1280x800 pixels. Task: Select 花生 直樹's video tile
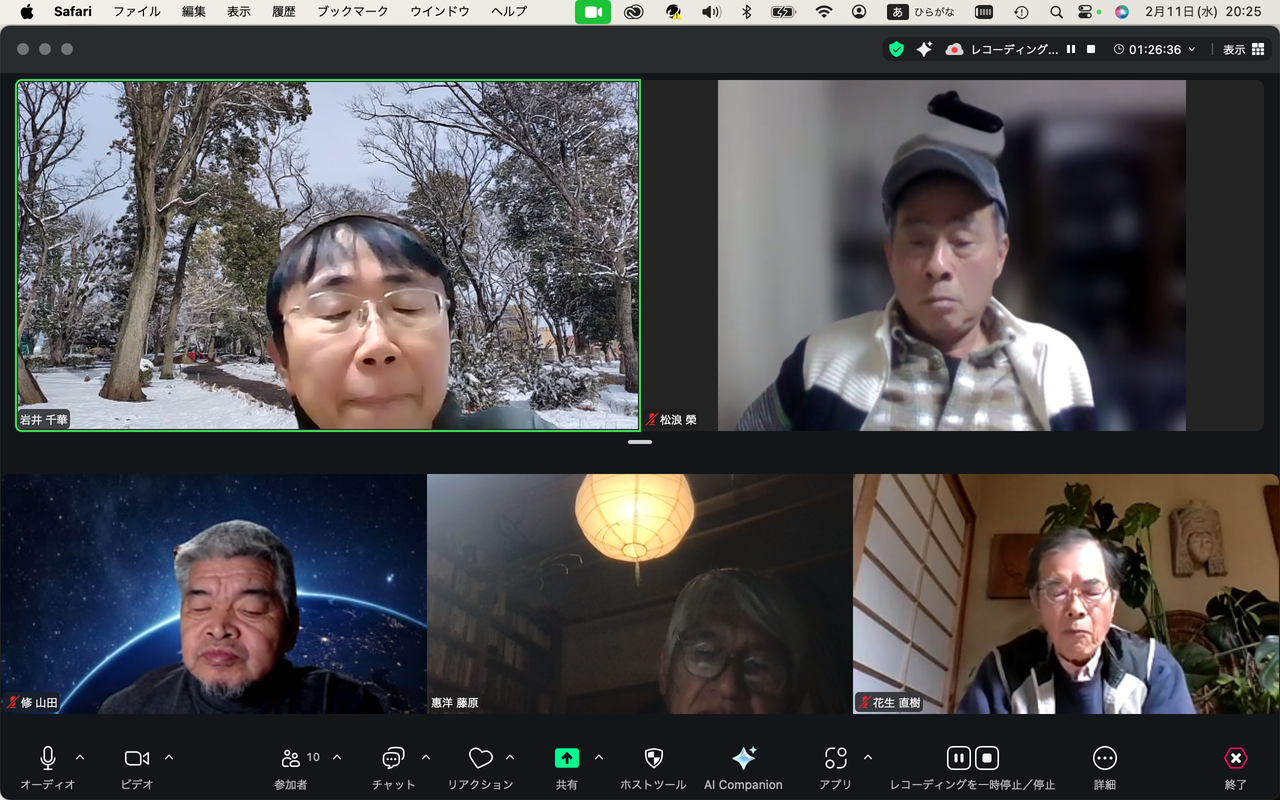tap(1066, 594)
